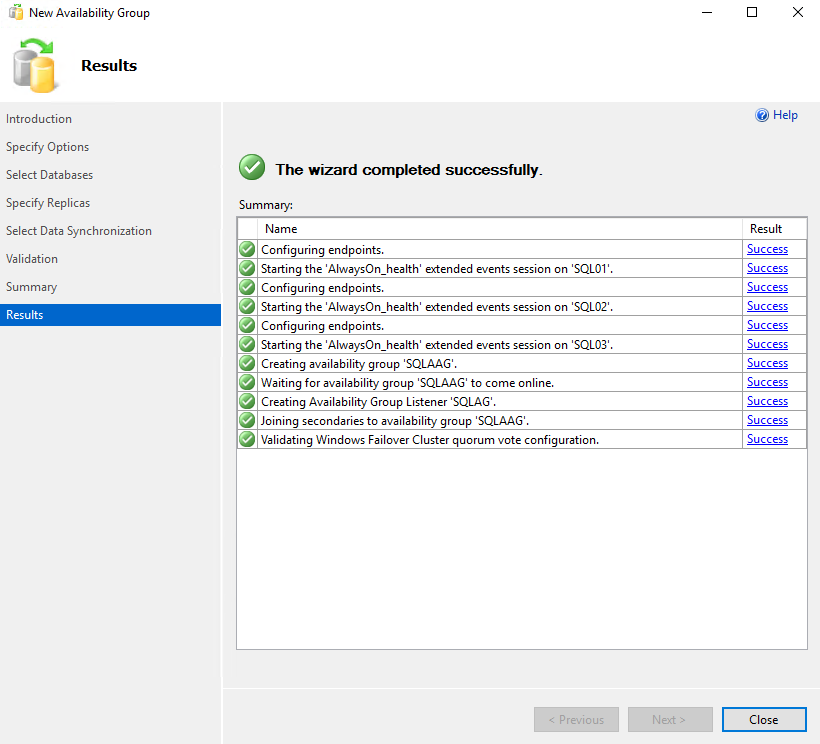Select the text "Validating Windows Failover Cluster quorum vote configuration."
Viewport: 820px width, 744px height.
click(430, 440)
